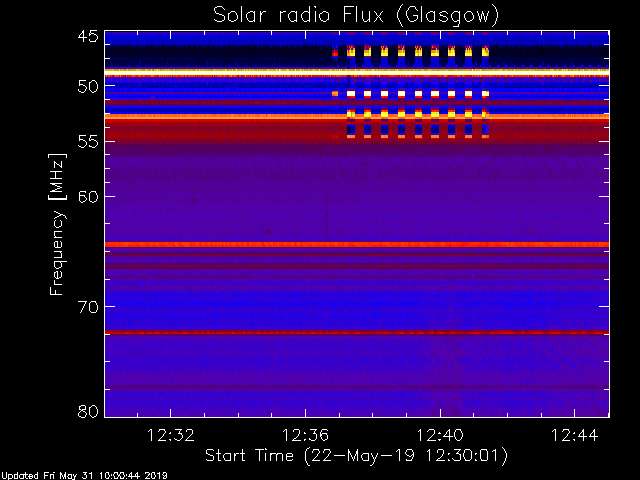Click the "Start Time (22-May-19 12:30:01)" label

pos(356,456)
